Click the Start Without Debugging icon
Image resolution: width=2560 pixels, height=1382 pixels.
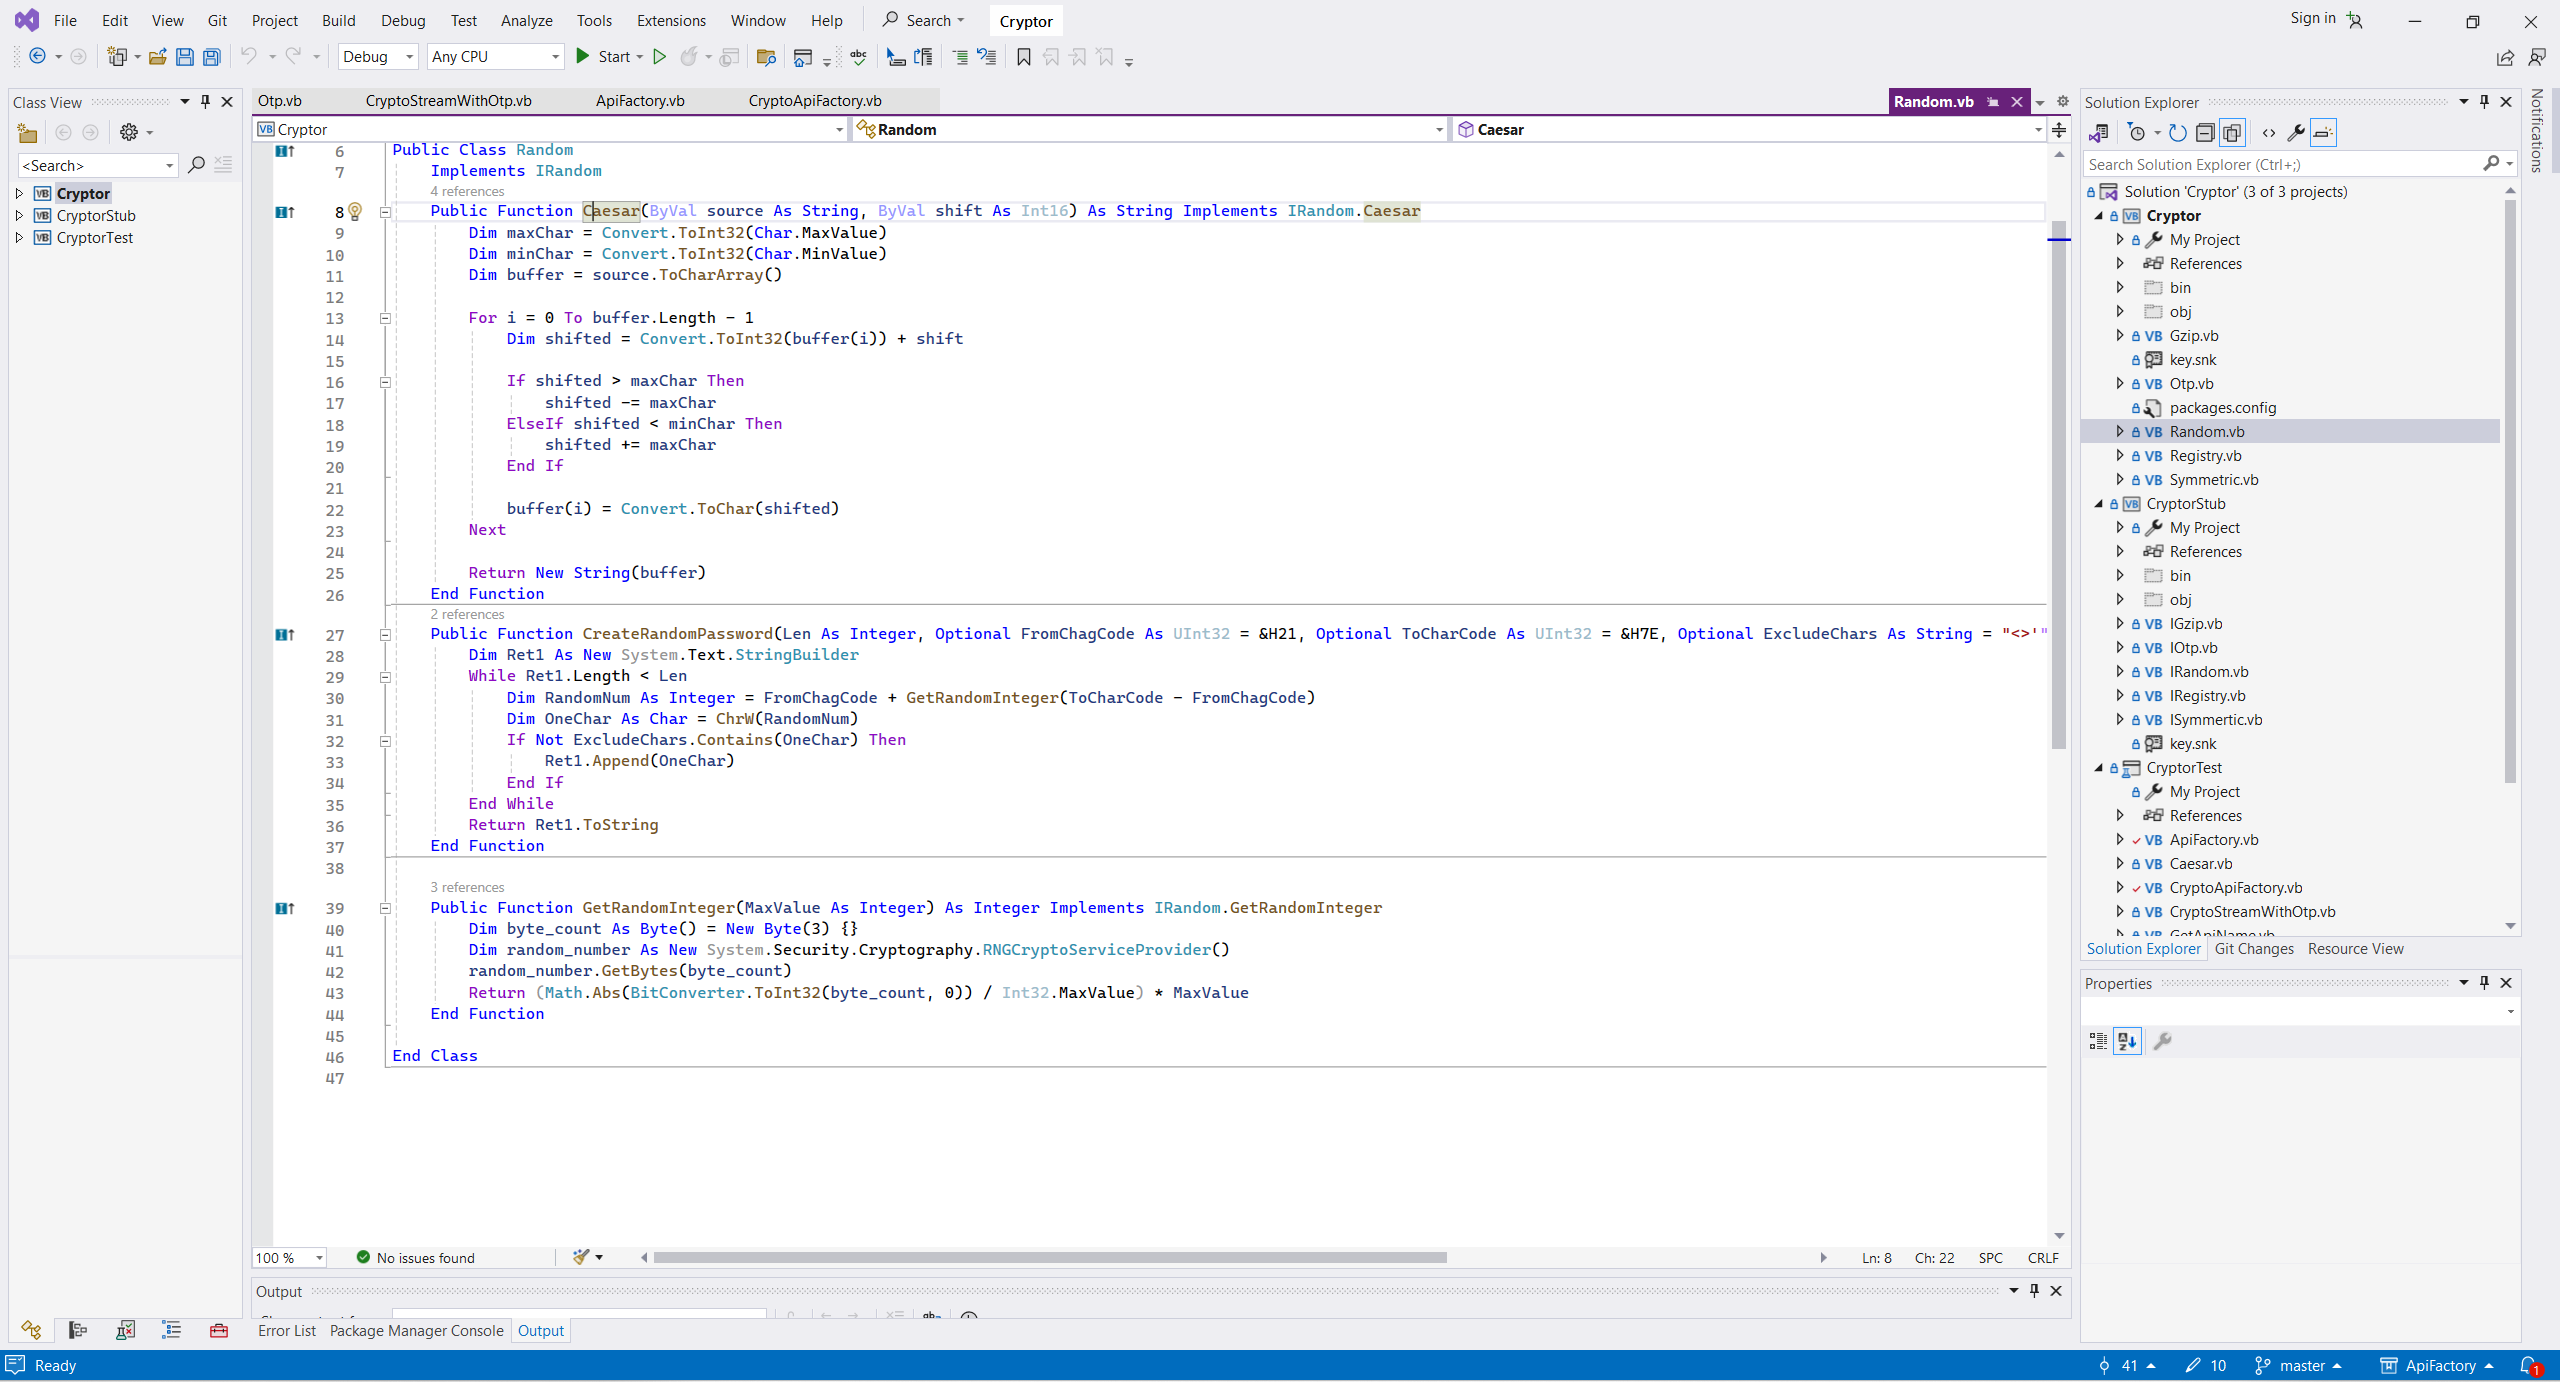(659, 57)
